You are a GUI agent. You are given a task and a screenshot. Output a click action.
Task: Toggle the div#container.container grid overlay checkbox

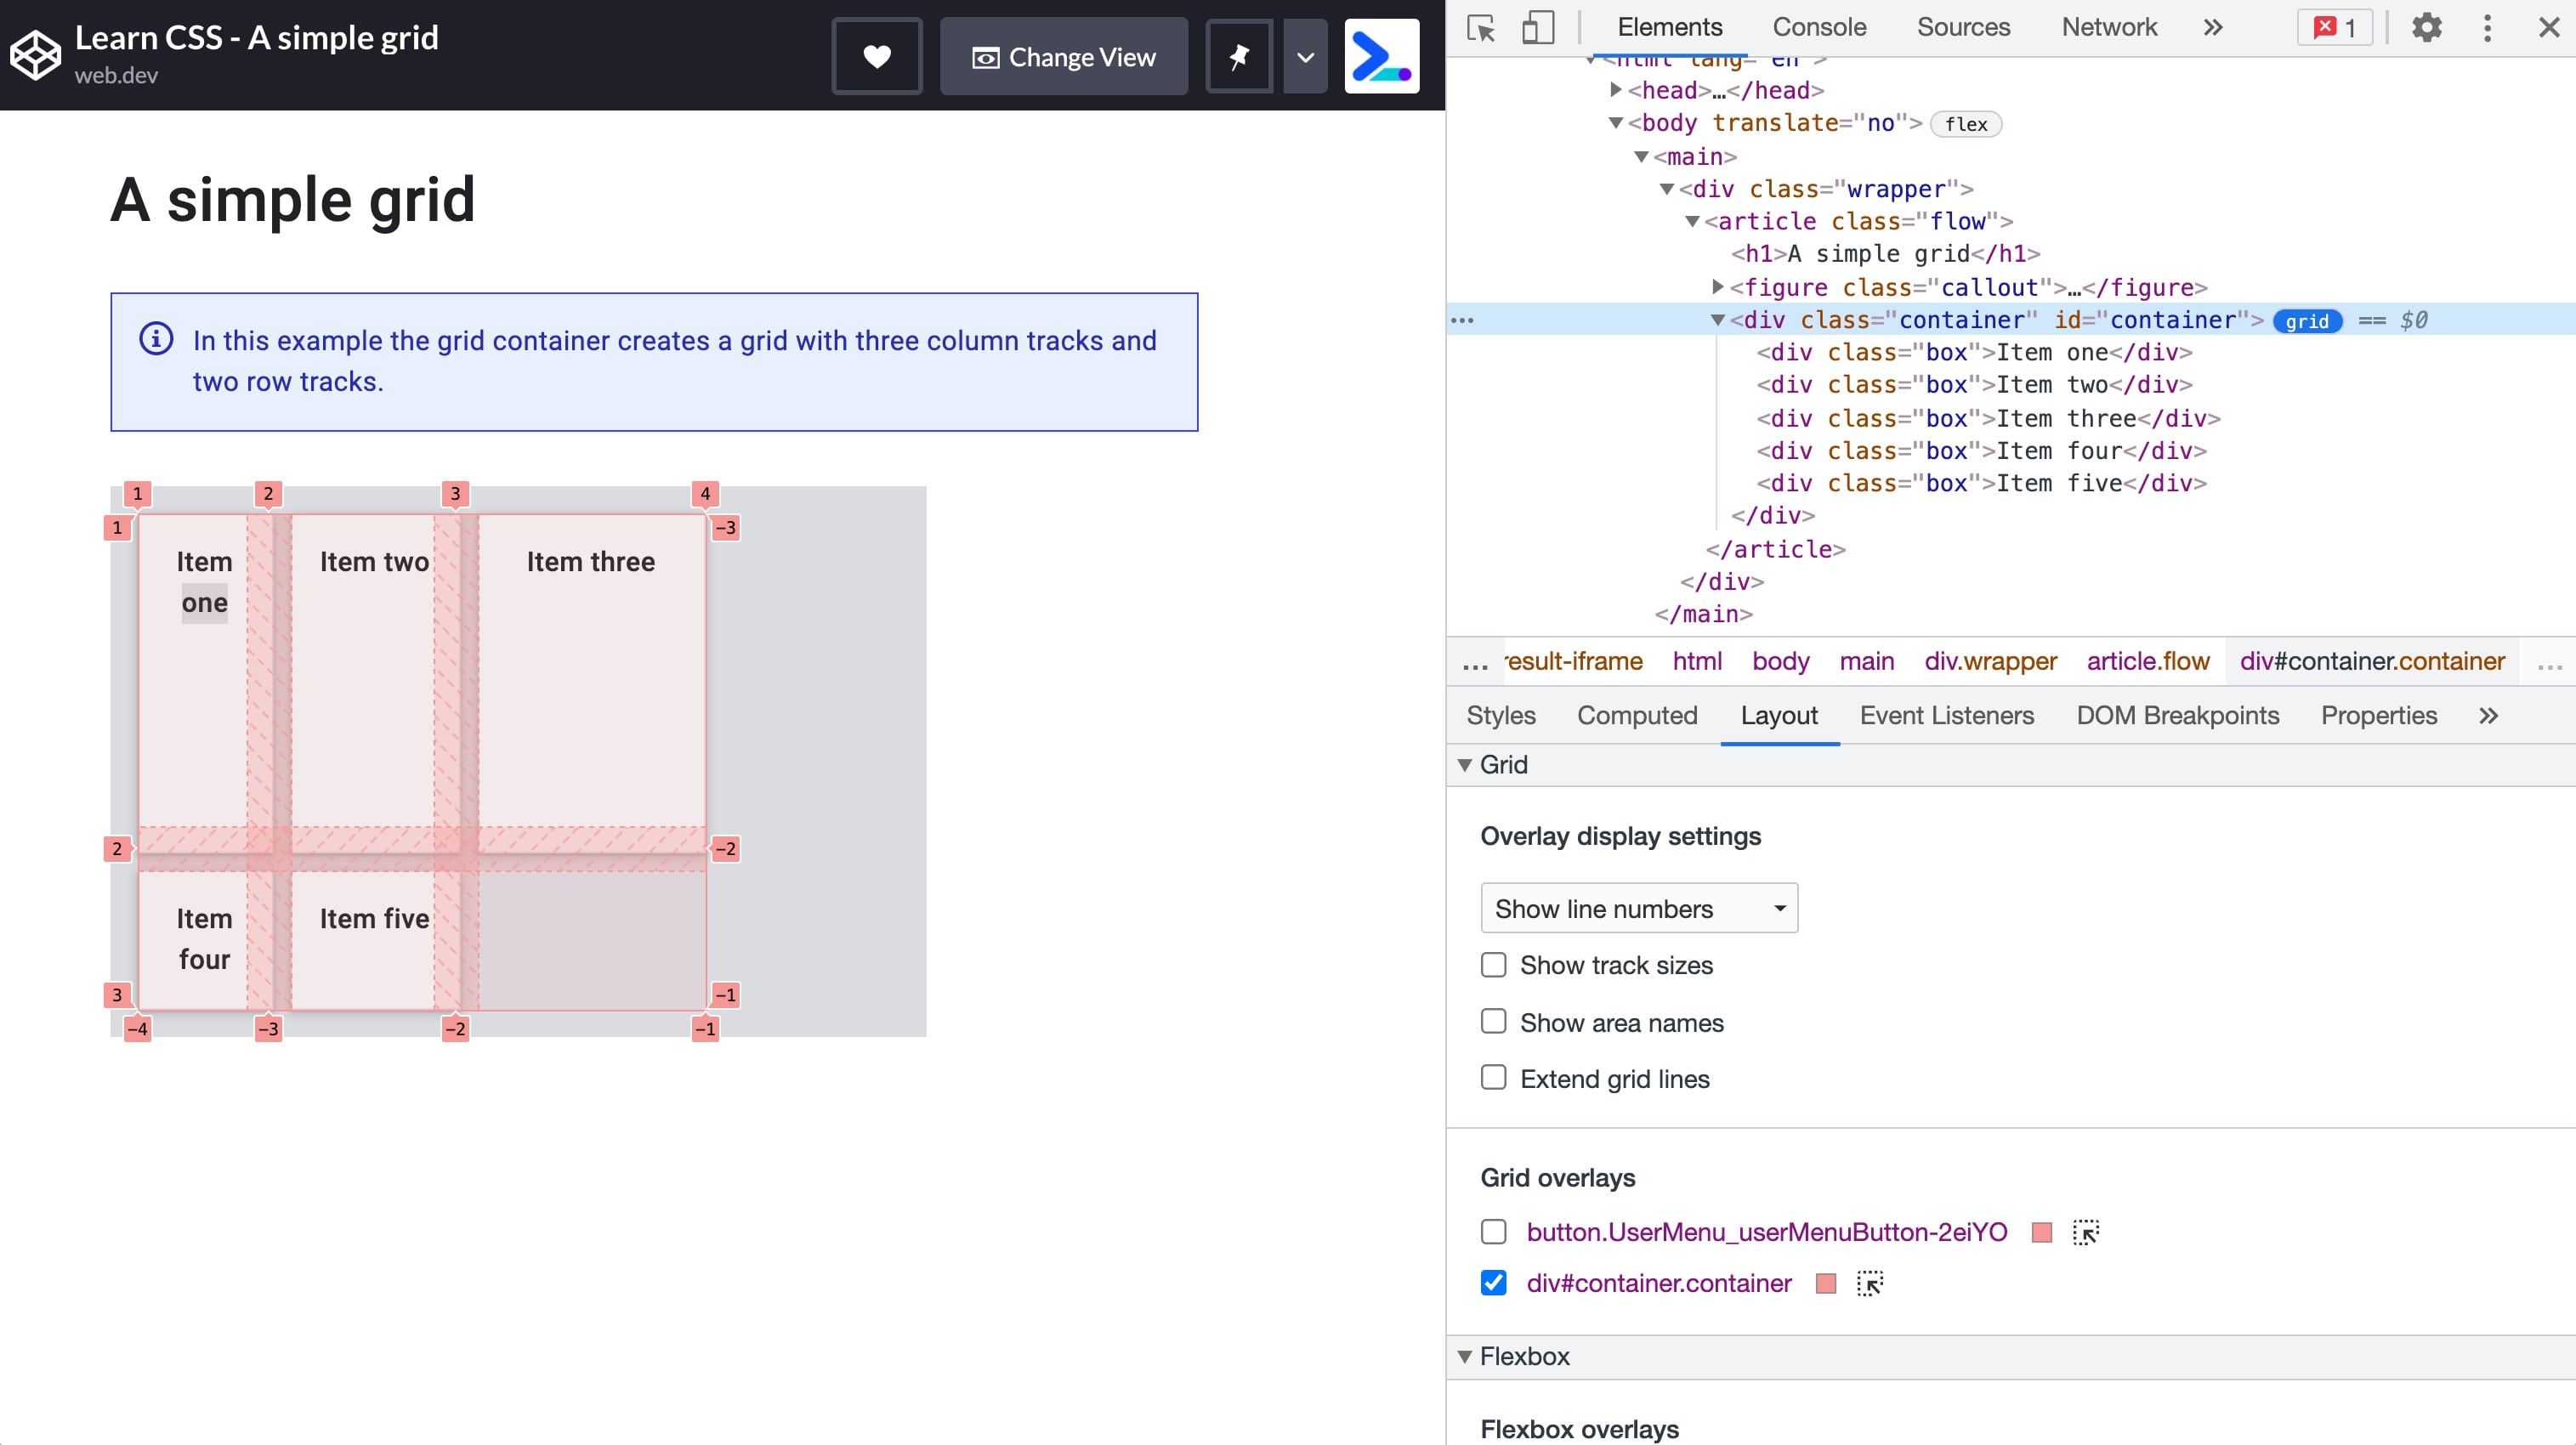(x=1495, y=1283)
